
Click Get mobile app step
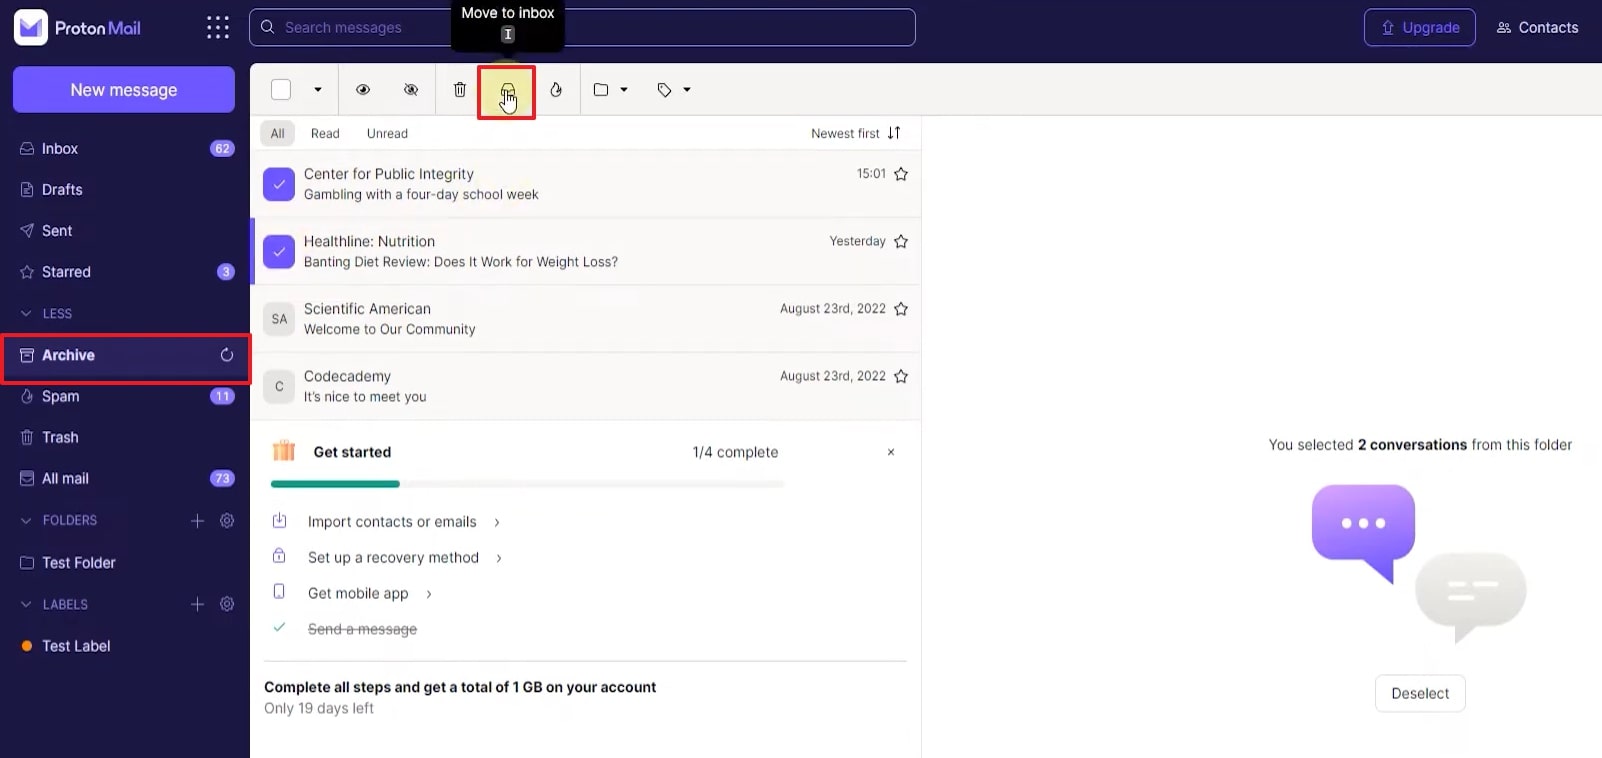coord(358,594)
